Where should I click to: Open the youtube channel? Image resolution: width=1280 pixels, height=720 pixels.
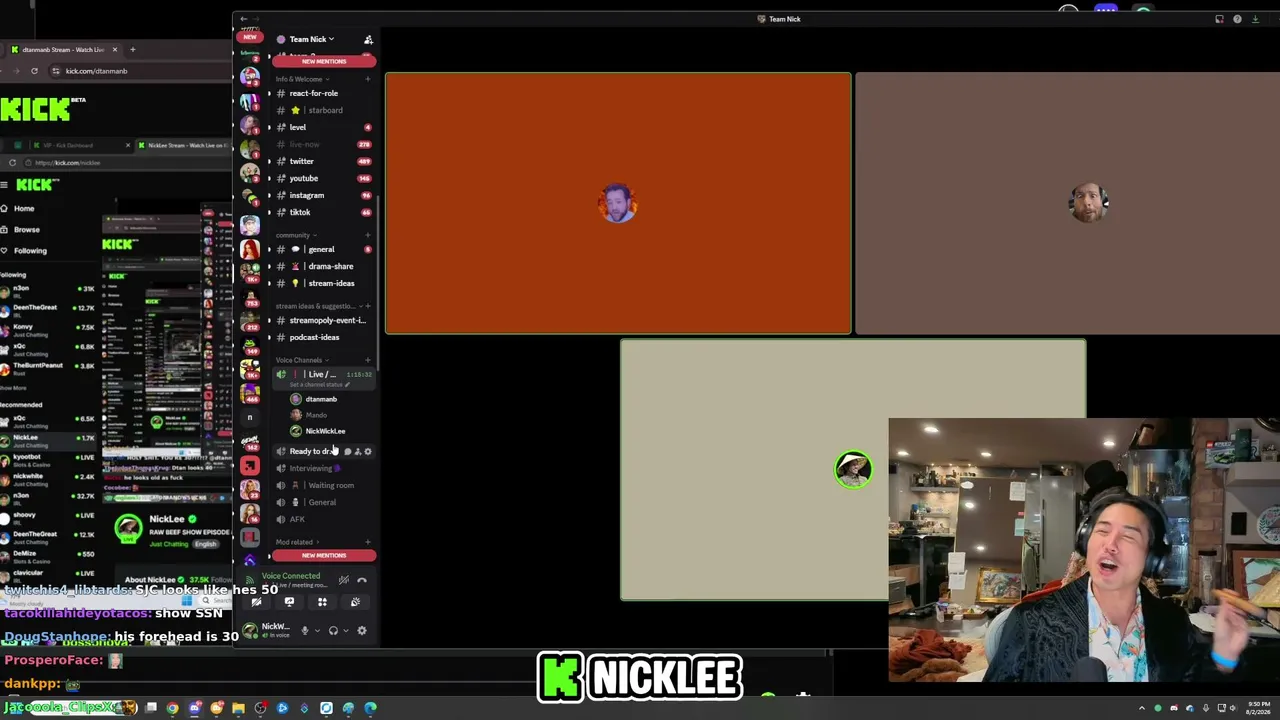(322, 178)
